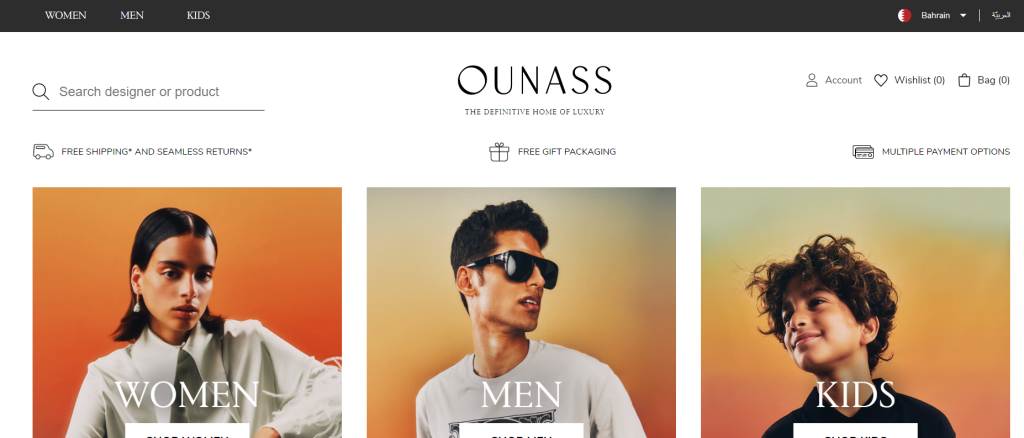Open the WOMEN category banner image
Screen dimensions: 1024x438
187,313
